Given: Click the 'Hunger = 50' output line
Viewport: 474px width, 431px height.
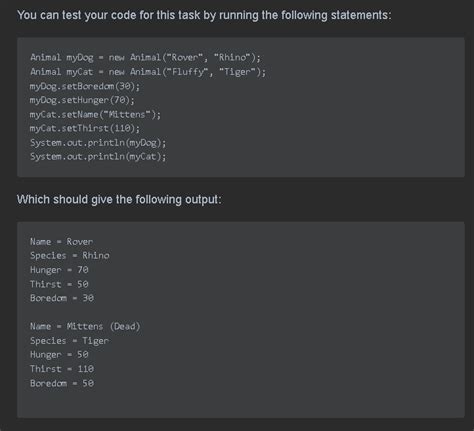Looking at the screenshot, I should coord(59,354).
